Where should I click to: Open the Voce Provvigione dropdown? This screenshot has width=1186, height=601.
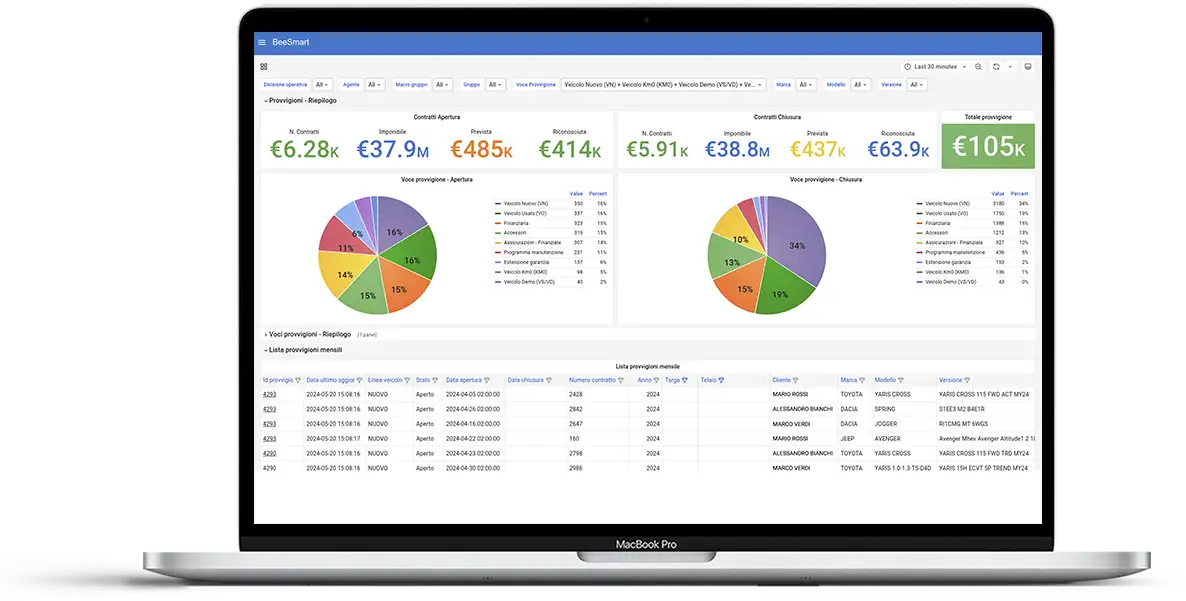(x=663, y=85)
